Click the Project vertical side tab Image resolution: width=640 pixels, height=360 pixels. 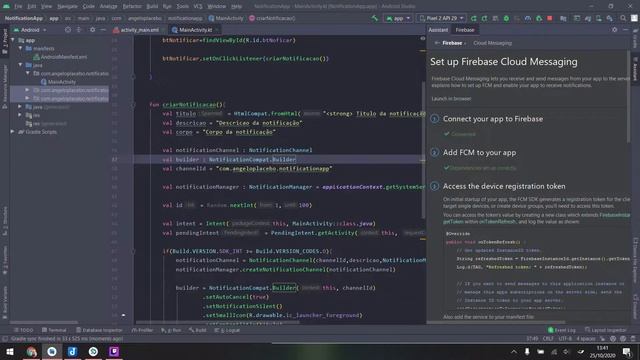click(4, 42)
